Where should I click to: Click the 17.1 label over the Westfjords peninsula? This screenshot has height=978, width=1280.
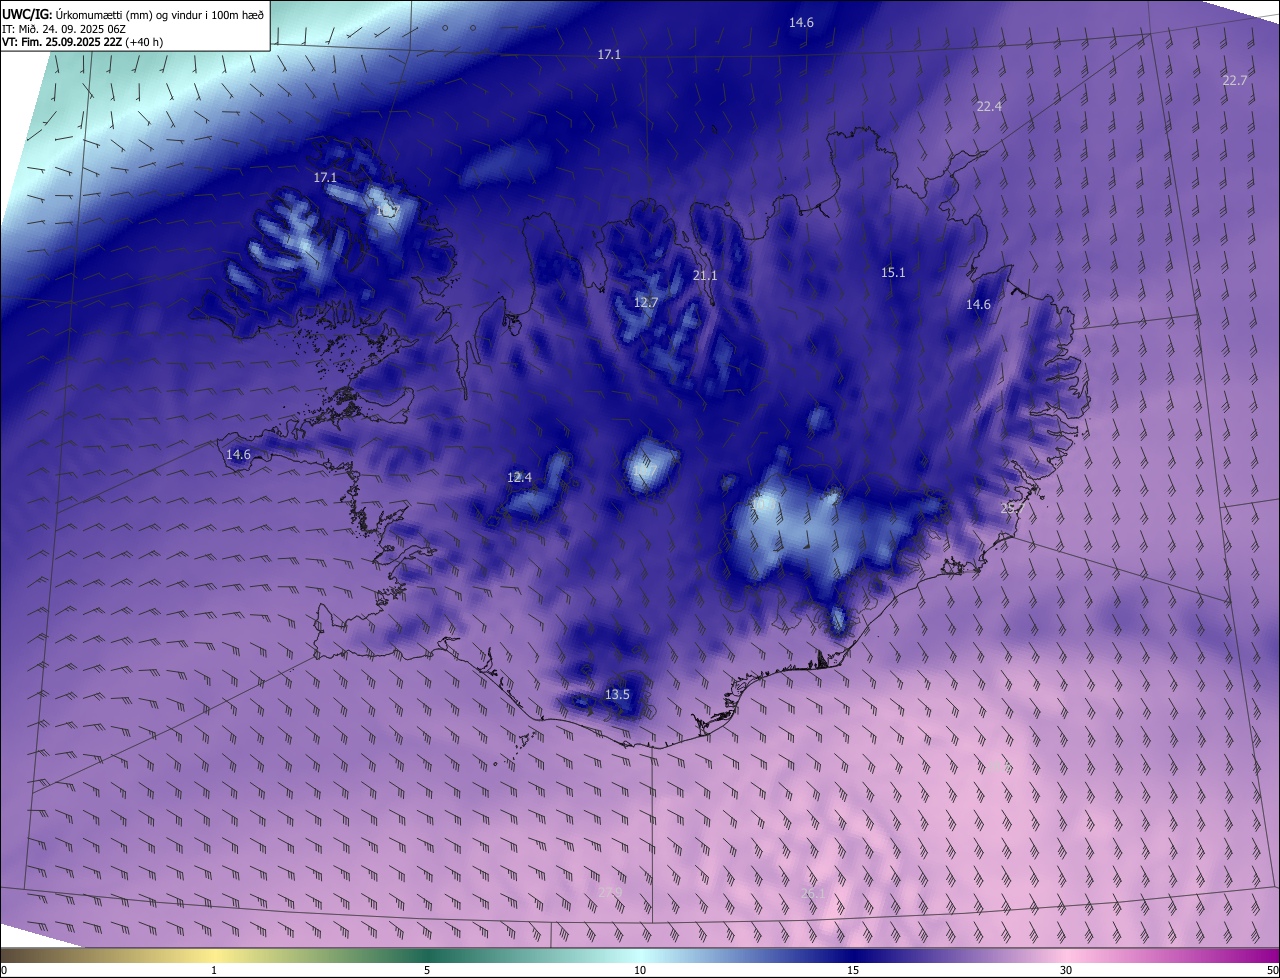[325, 177]
